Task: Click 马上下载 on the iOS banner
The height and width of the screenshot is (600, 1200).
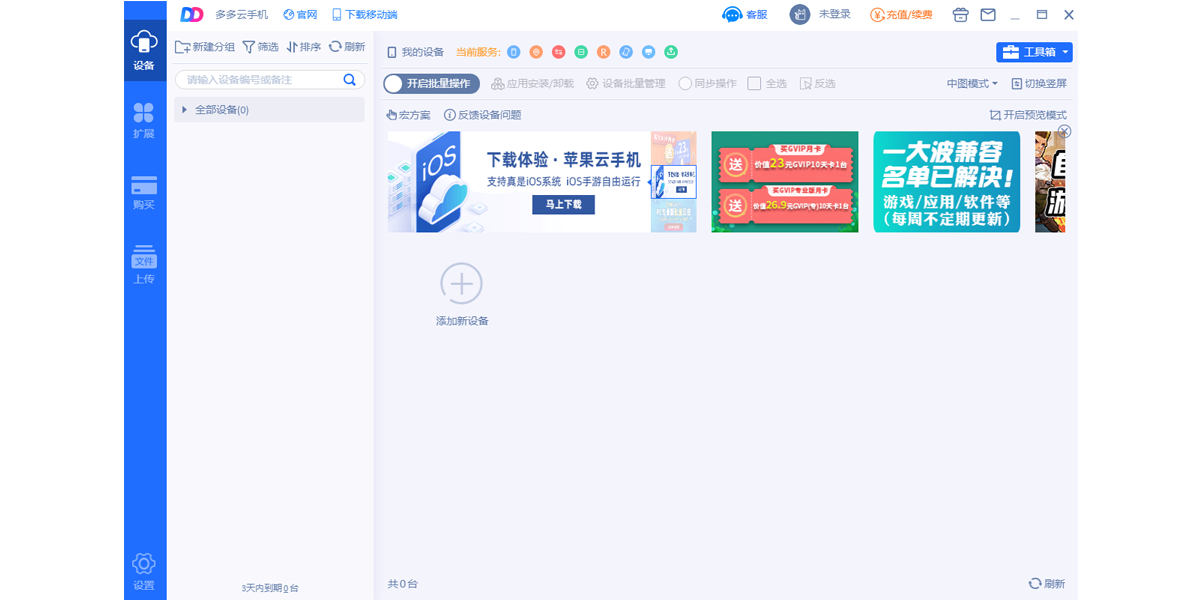Action: pyautogui.click(x=563, y=204)
